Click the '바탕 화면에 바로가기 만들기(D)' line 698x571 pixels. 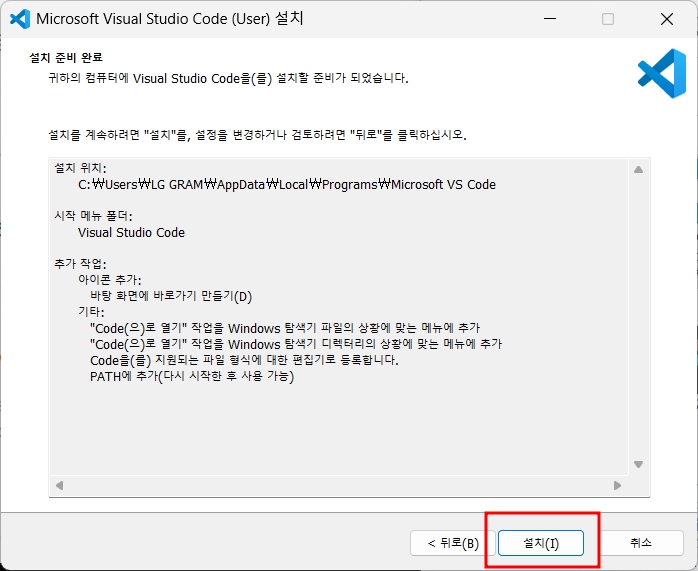tap(171, 296)
